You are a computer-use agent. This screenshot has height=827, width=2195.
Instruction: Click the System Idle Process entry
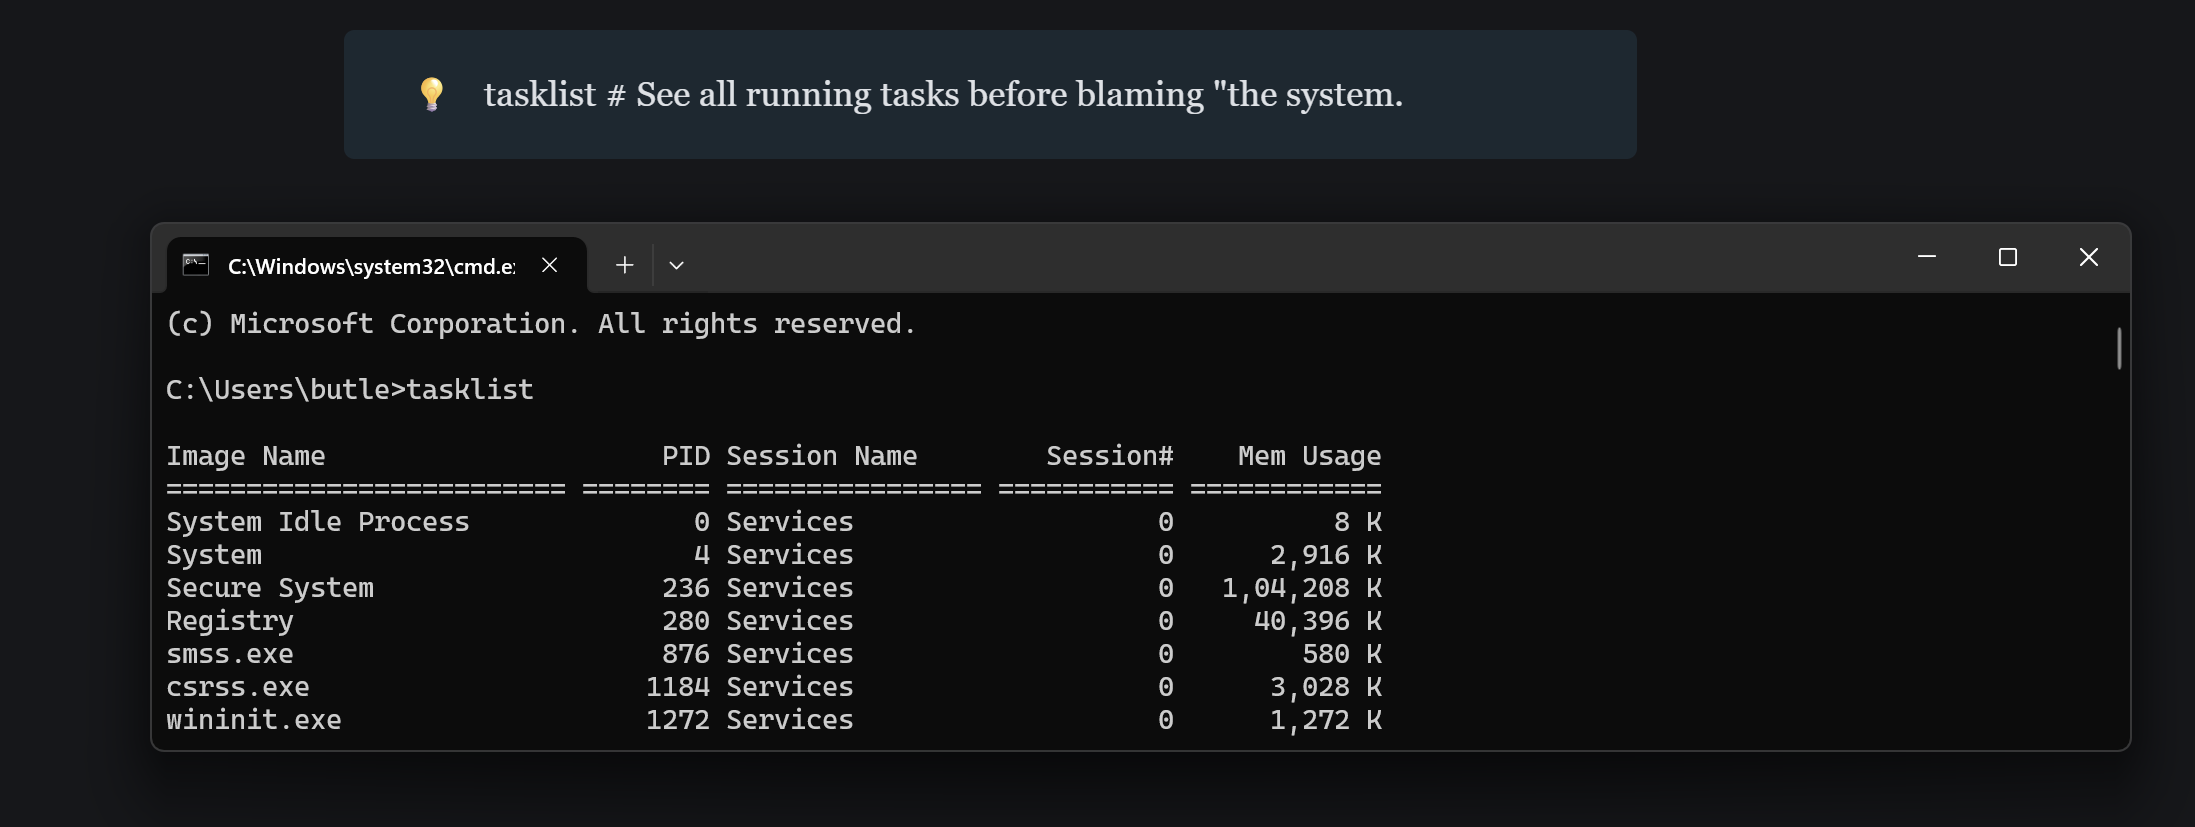coord(317,522)
